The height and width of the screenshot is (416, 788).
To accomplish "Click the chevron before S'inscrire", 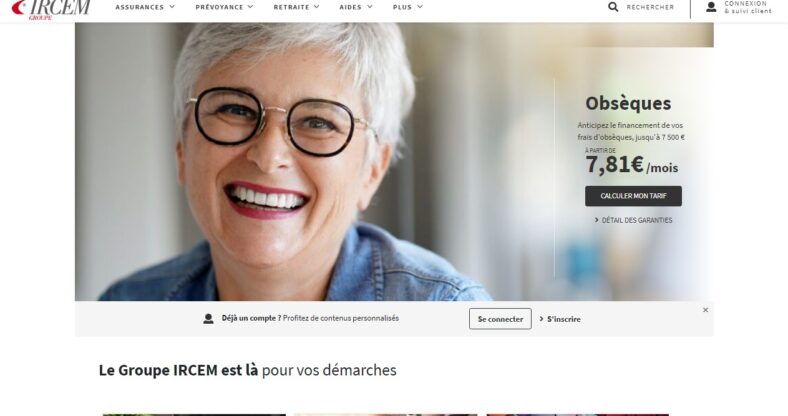I will (x=542, y=319).
